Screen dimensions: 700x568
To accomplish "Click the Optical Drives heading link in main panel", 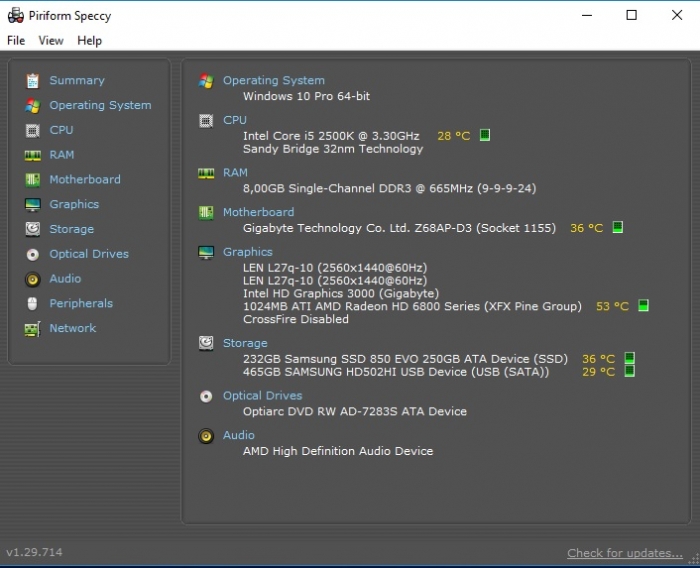I will coord(262,396).
